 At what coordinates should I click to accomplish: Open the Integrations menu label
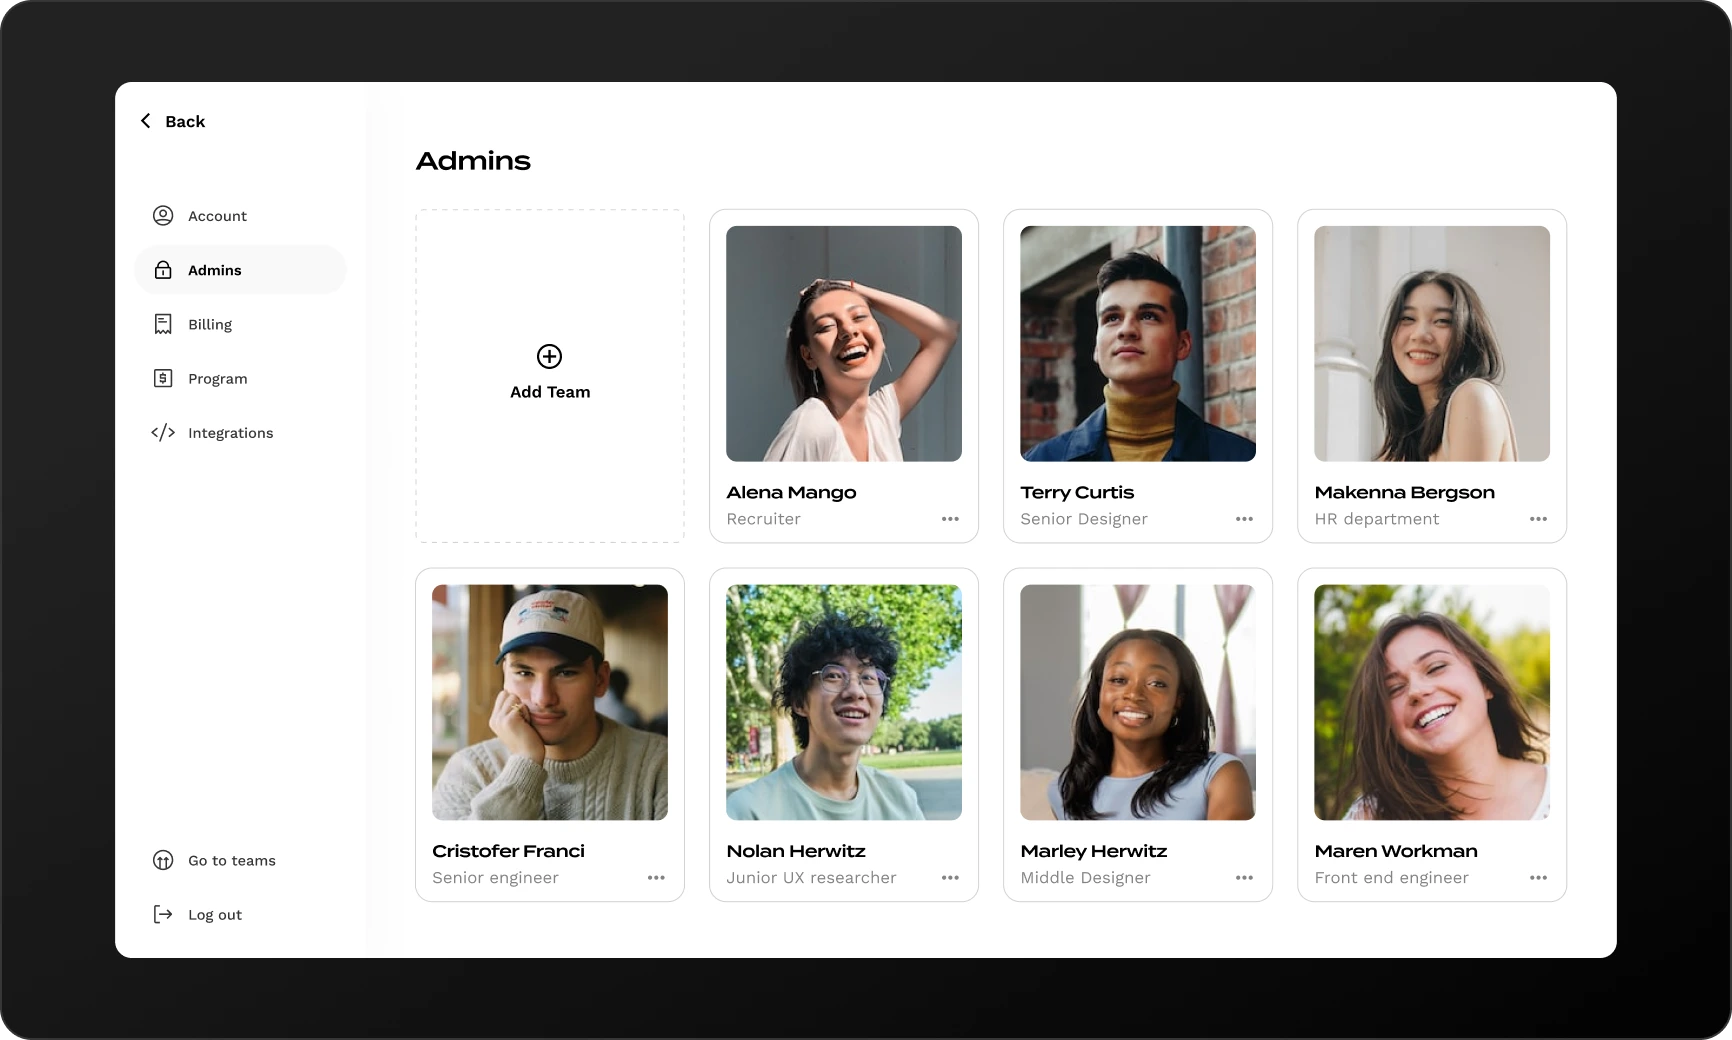(231, 432)
